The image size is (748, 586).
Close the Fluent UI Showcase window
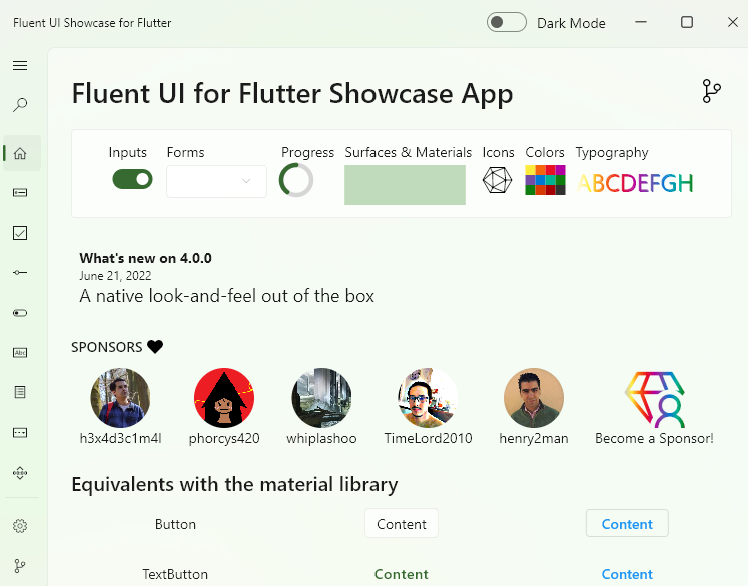pos(733,22)
